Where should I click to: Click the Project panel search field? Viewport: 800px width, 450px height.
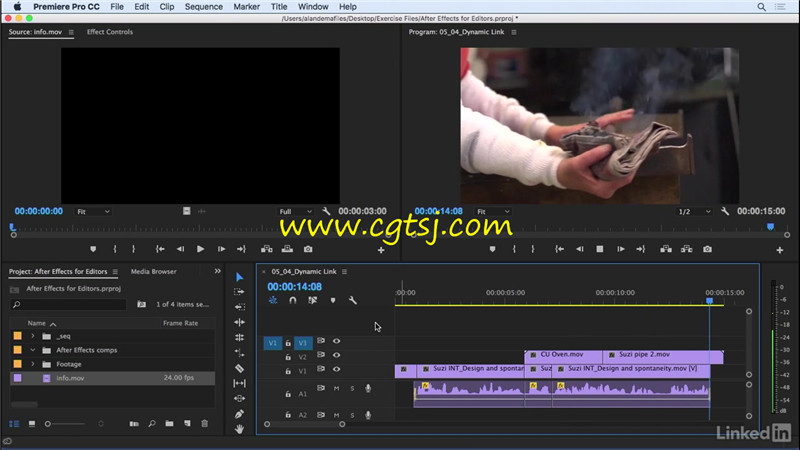pyautogui.click(x=68, y=305)
